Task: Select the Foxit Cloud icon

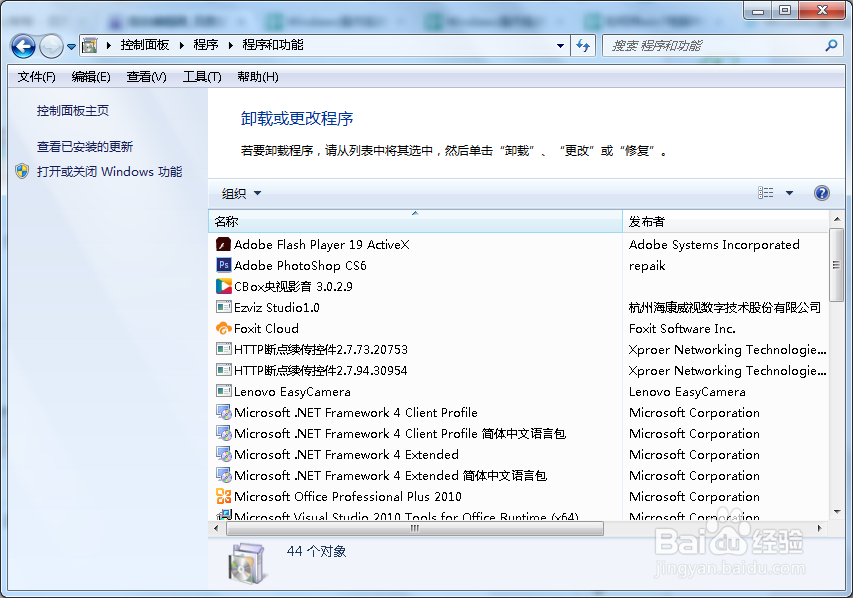Action: pos(224,328)
